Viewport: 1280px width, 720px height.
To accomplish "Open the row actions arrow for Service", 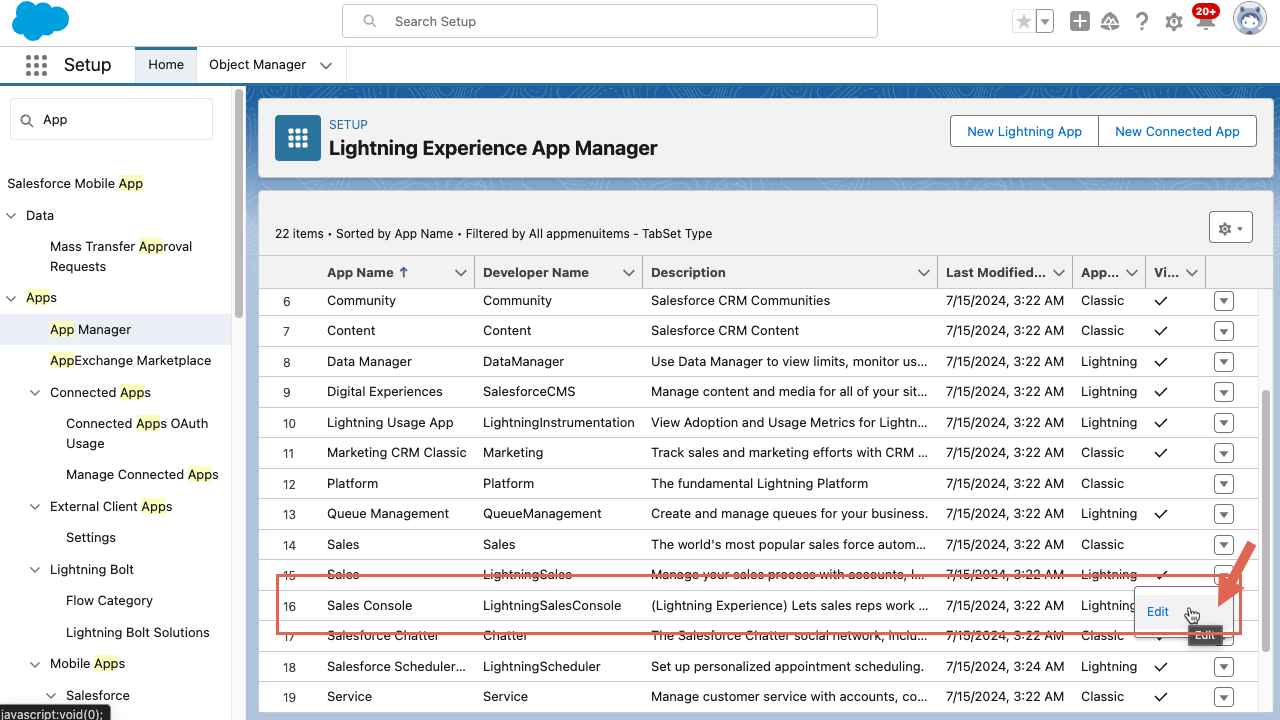I will (x=1224, y=697).
